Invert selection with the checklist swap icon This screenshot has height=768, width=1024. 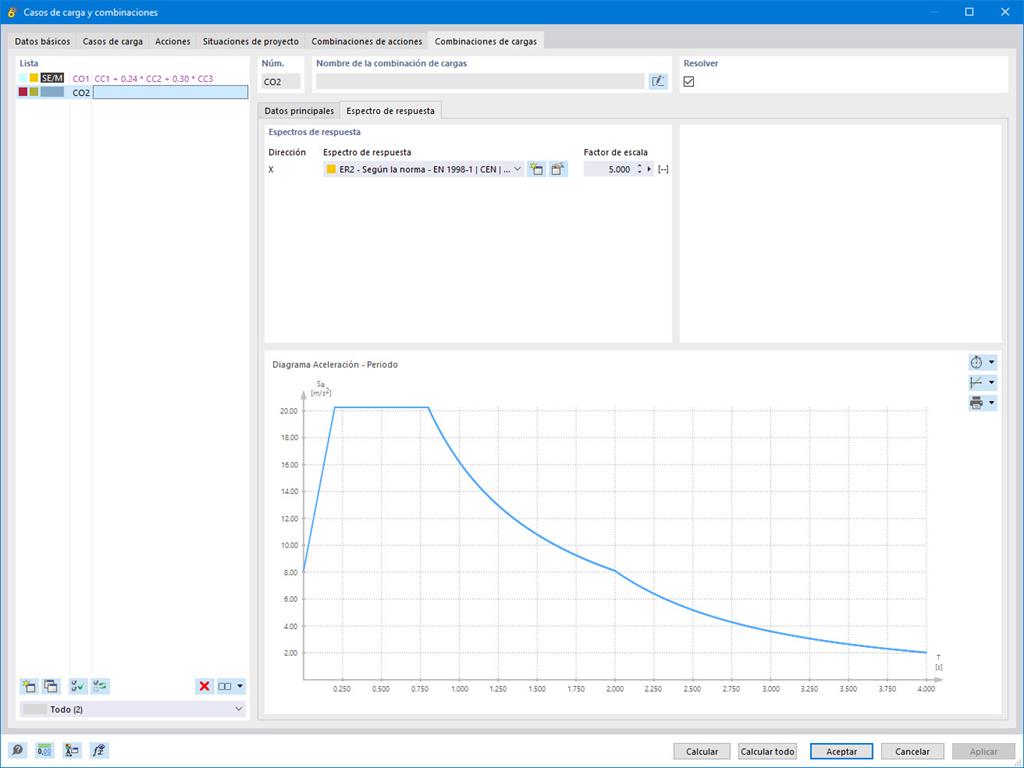tap(101, 686)
